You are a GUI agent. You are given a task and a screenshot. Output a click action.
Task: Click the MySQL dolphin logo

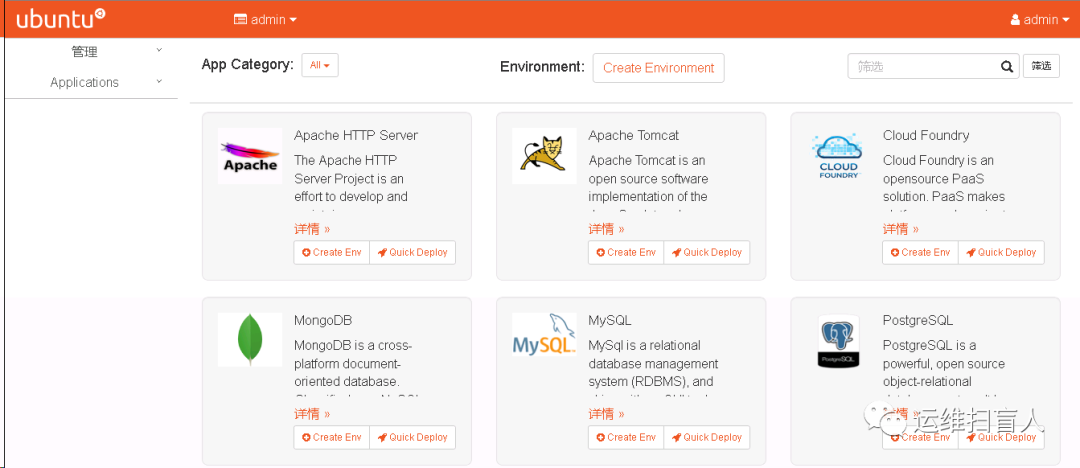[x=544, y=340]
